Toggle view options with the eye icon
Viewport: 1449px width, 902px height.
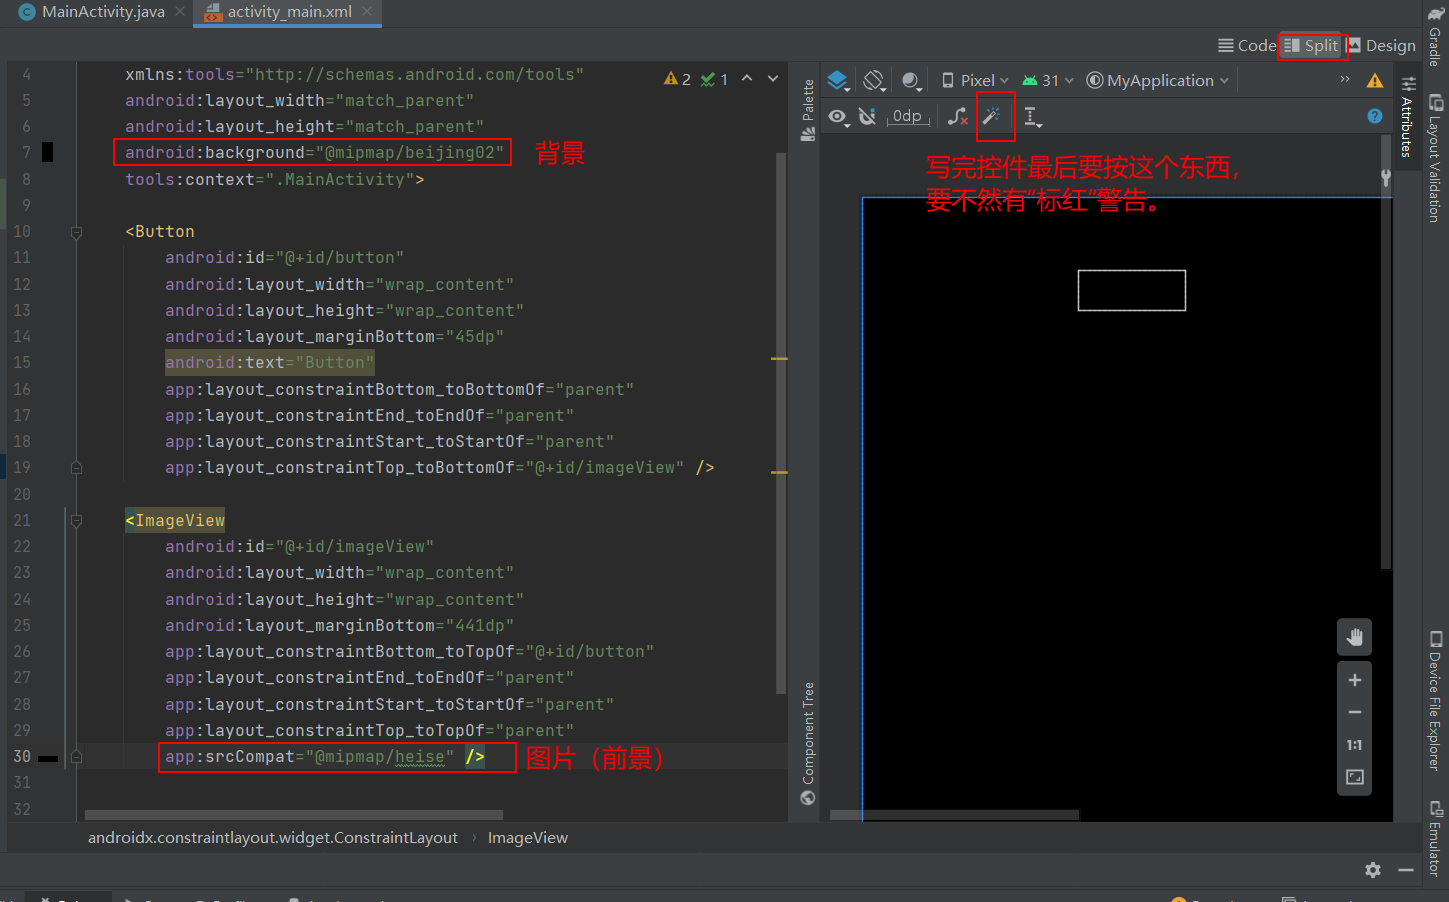[838, 116]
